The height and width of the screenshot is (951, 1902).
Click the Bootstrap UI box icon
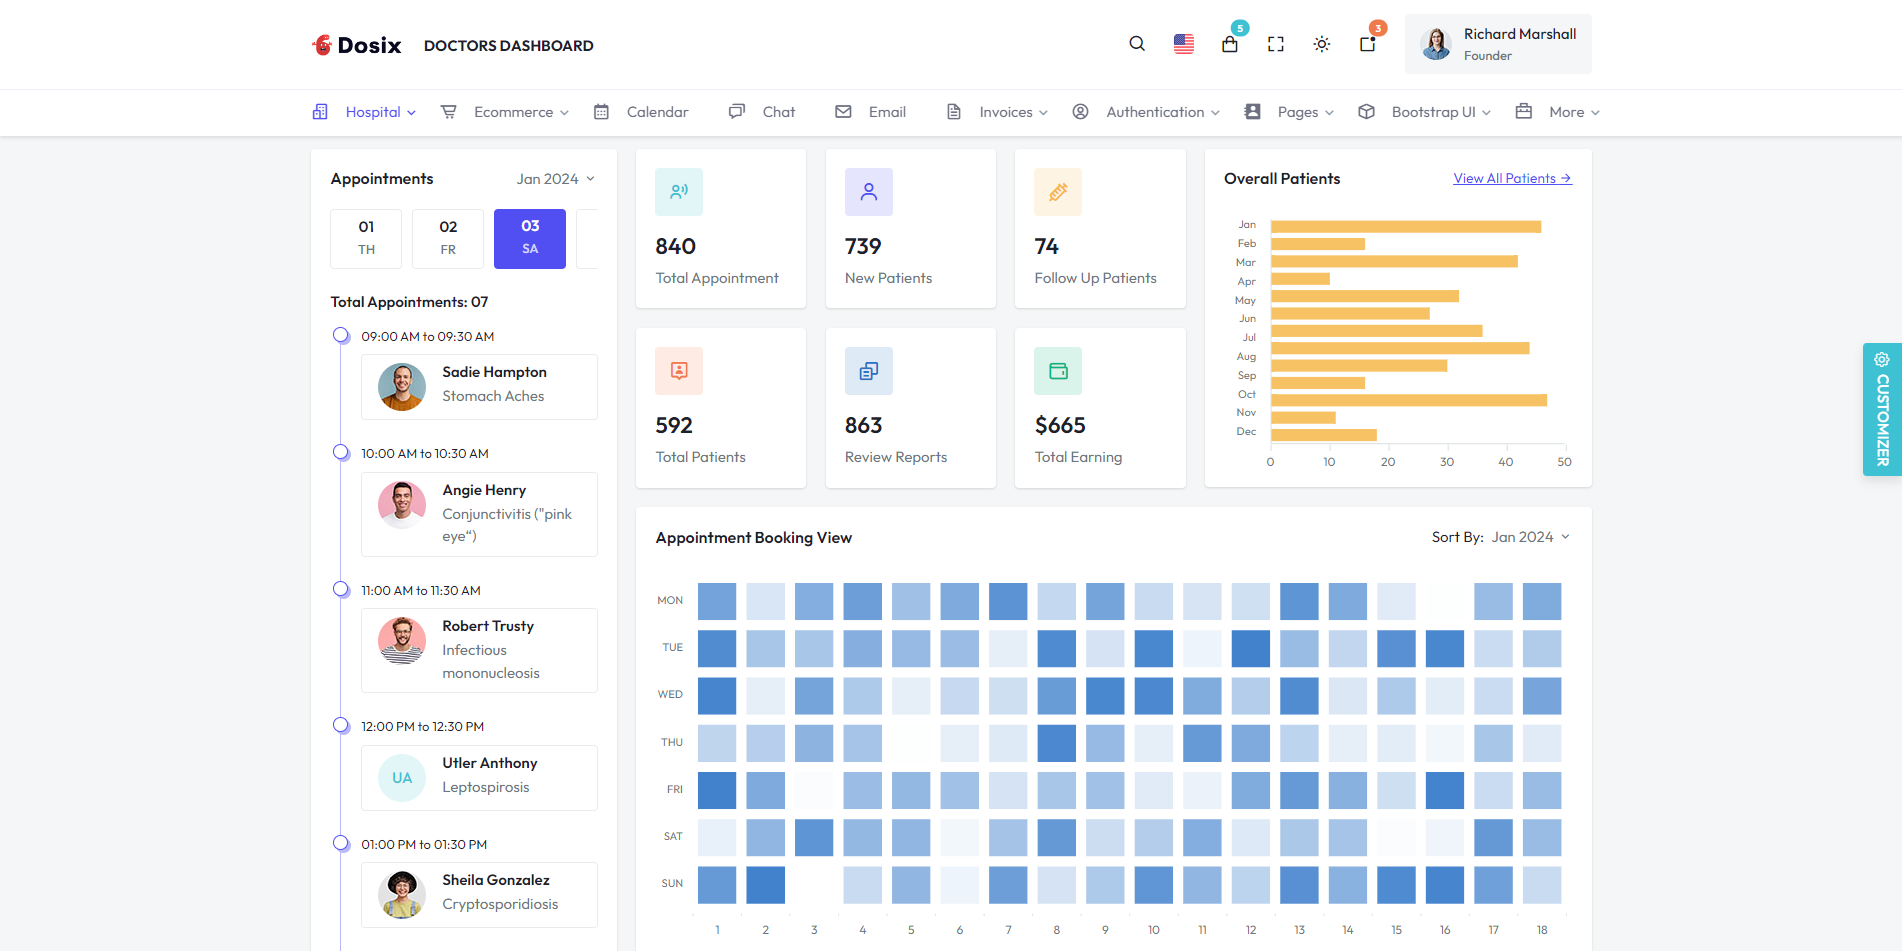tap(1366, 112)
